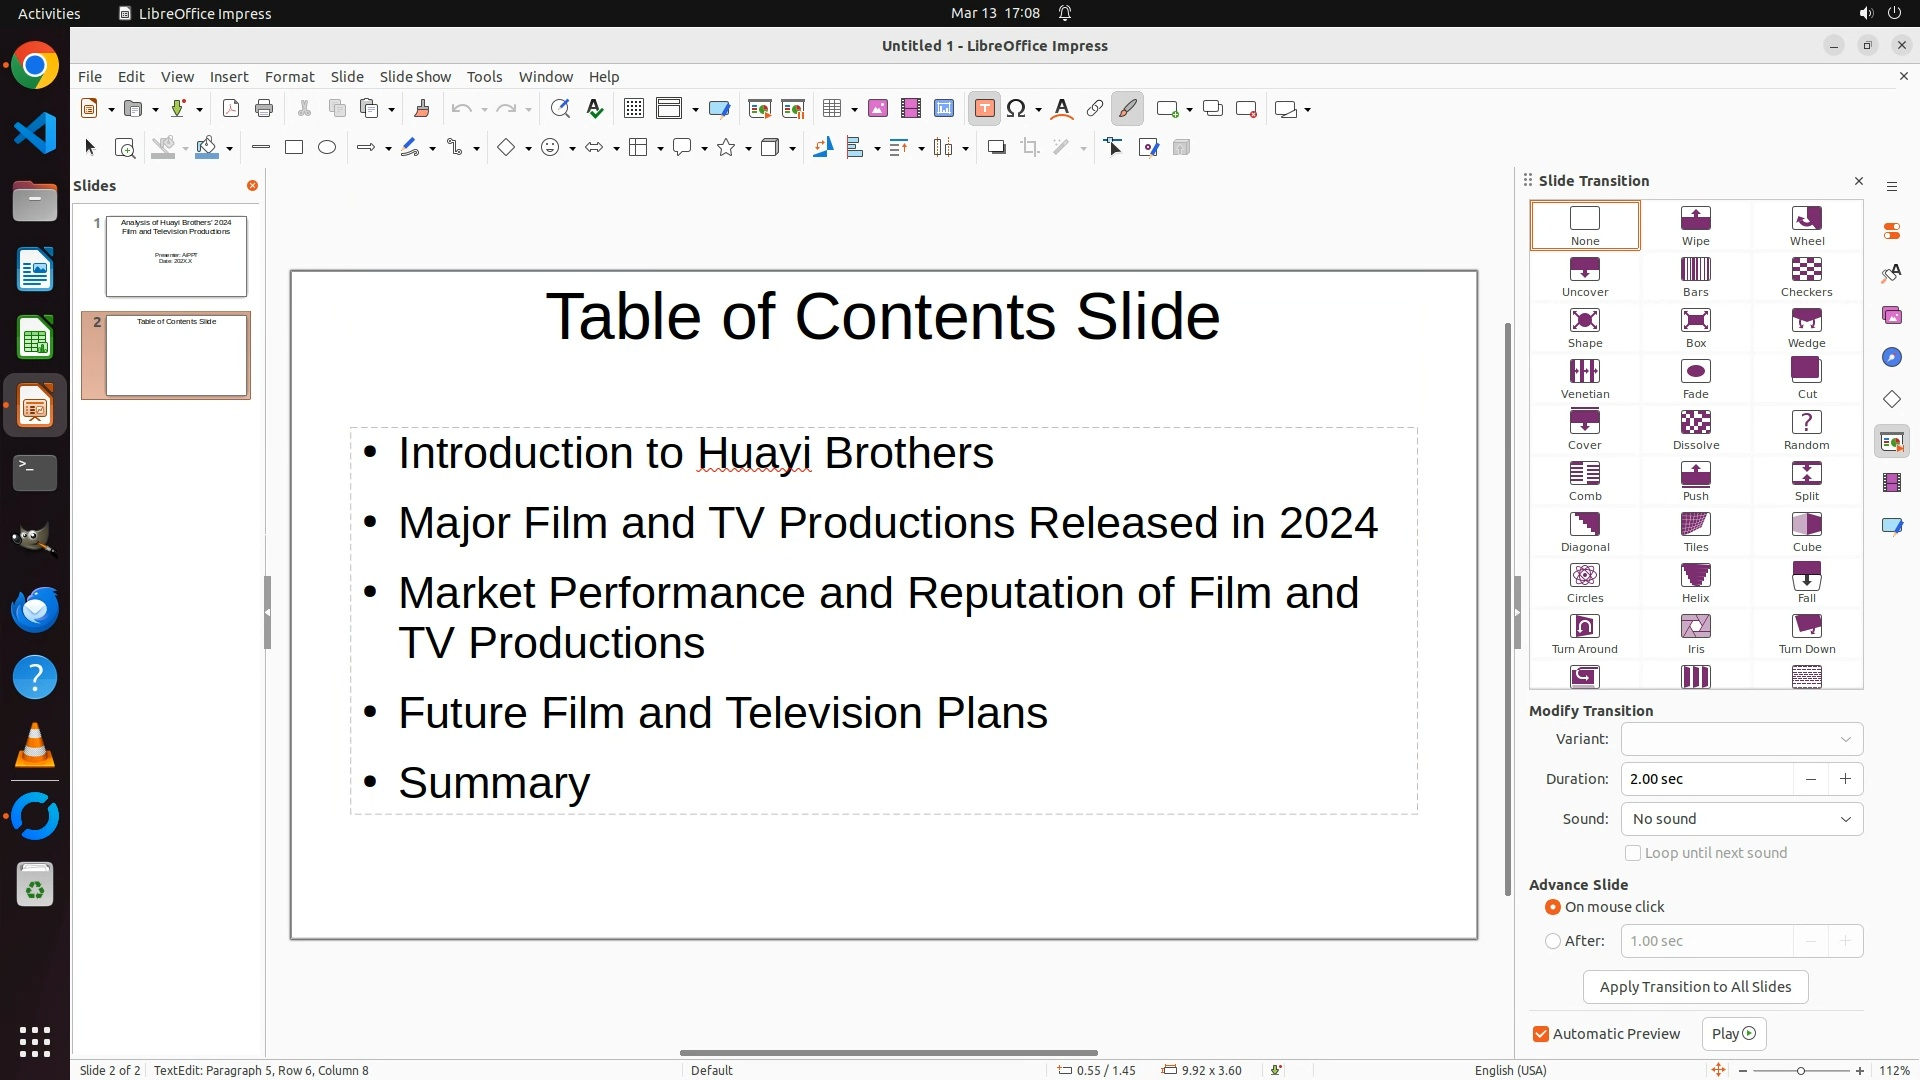Open the Format menu
This screenshot has height=1080, width=1920.
(289, 77)
